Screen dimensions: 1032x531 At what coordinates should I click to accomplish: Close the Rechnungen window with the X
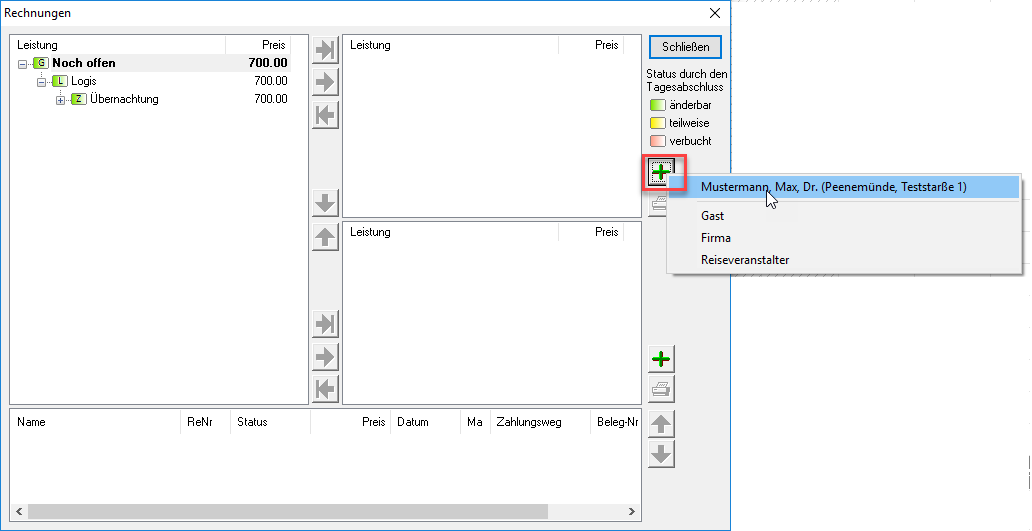point(715,13)
